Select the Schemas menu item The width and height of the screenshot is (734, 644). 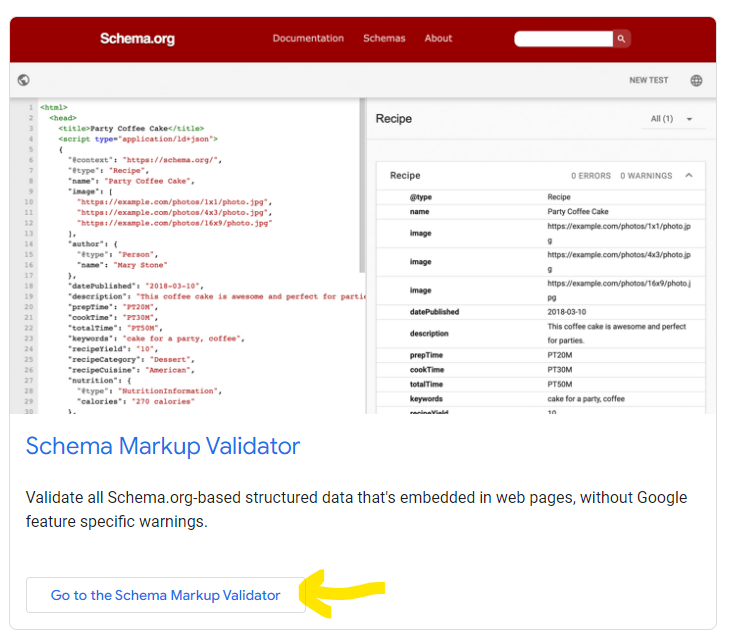(x=384, y=39)
